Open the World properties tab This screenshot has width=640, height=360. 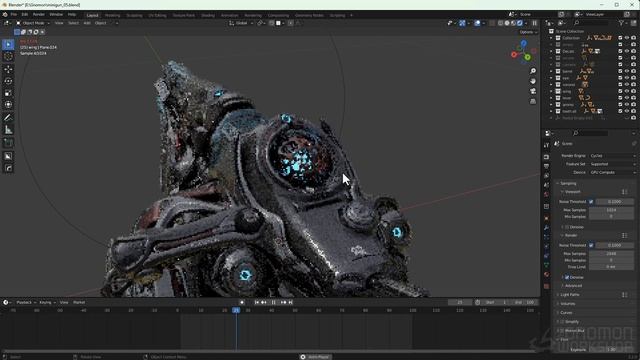coord(547,195)
